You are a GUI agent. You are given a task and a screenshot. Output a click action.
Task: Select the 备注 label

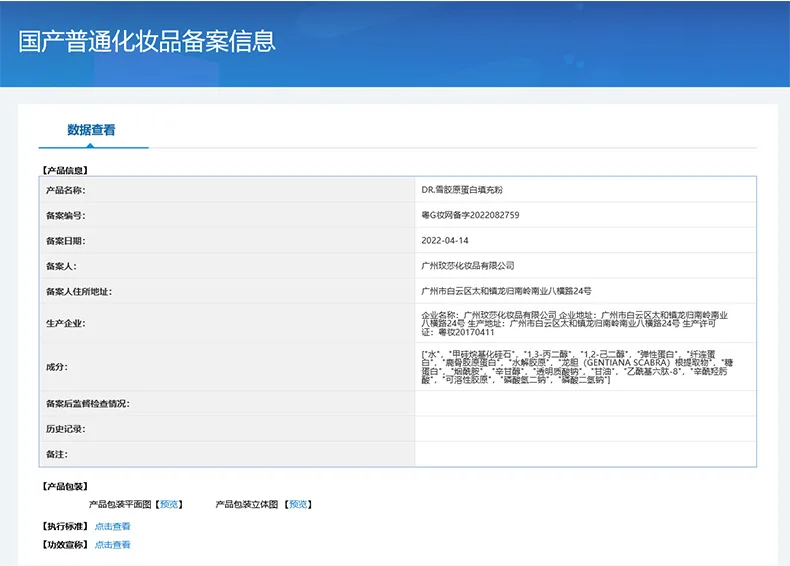click(56, 454)
